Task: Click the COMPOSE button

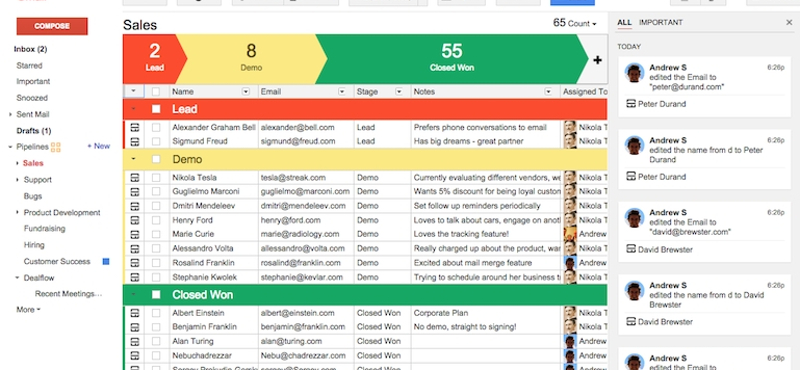Action: coord(52,26)
